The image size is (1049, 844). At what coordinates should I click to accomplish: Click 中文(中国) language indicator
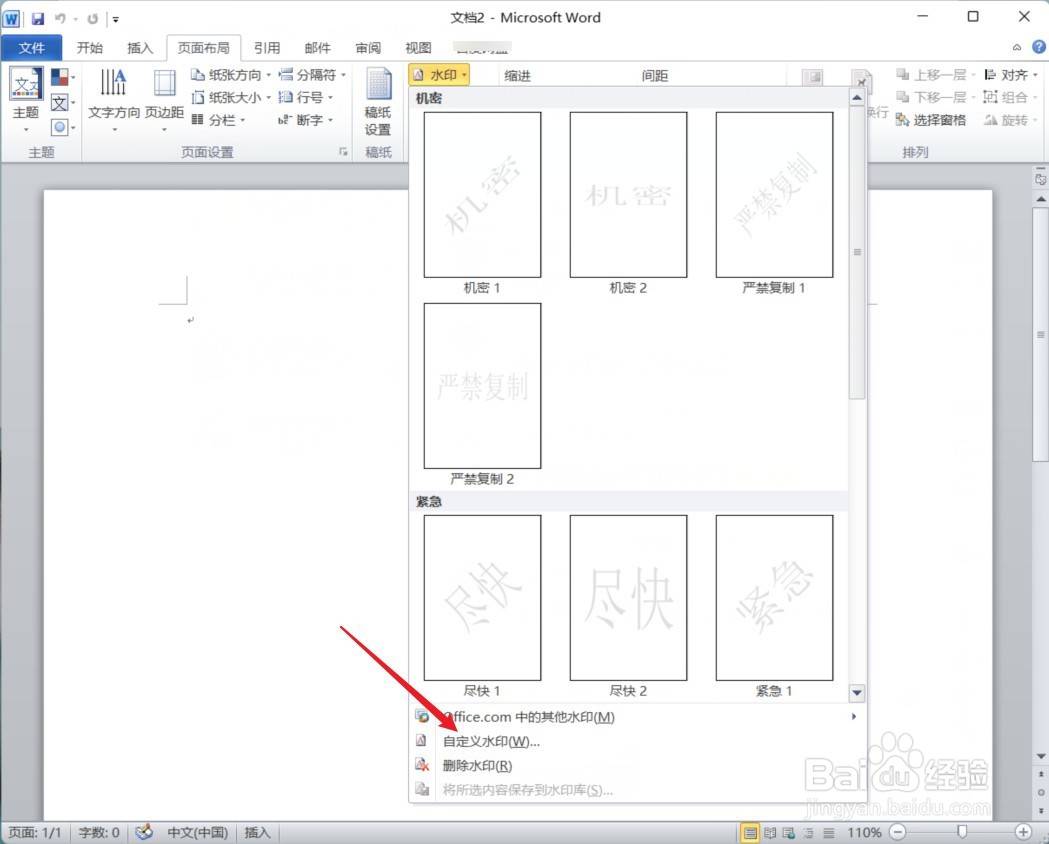[x=197, y=833]
